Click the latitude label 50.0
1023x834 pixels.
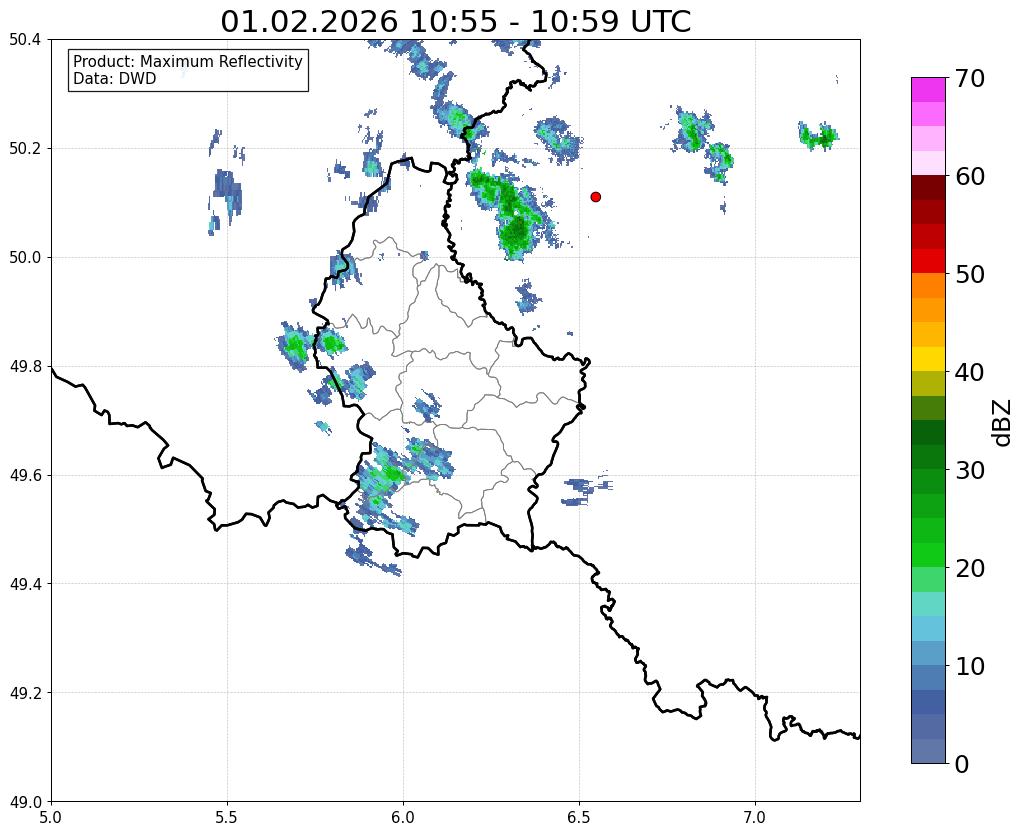click(25, 258)
